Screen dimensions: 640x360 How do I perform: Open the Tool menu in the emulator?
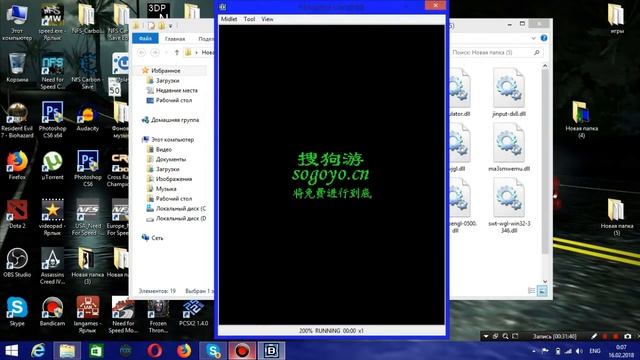tap(249, 19)
